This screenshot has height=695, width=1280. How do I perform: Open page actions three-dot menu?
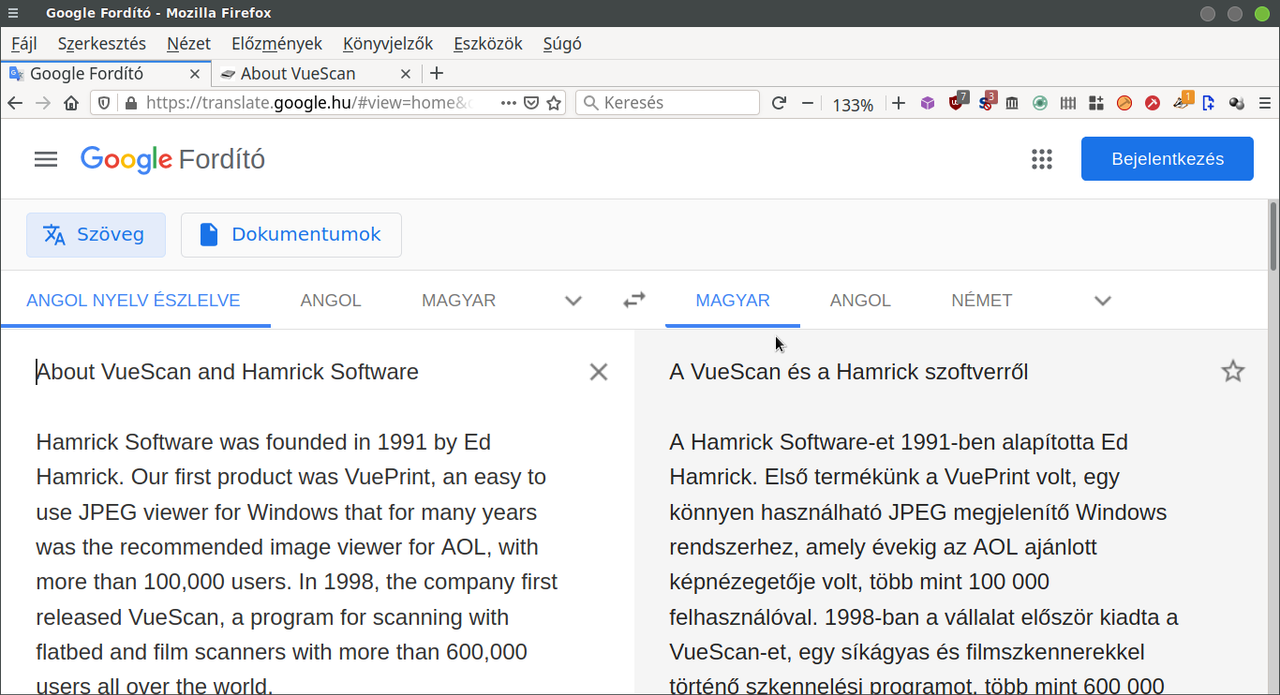509,103
